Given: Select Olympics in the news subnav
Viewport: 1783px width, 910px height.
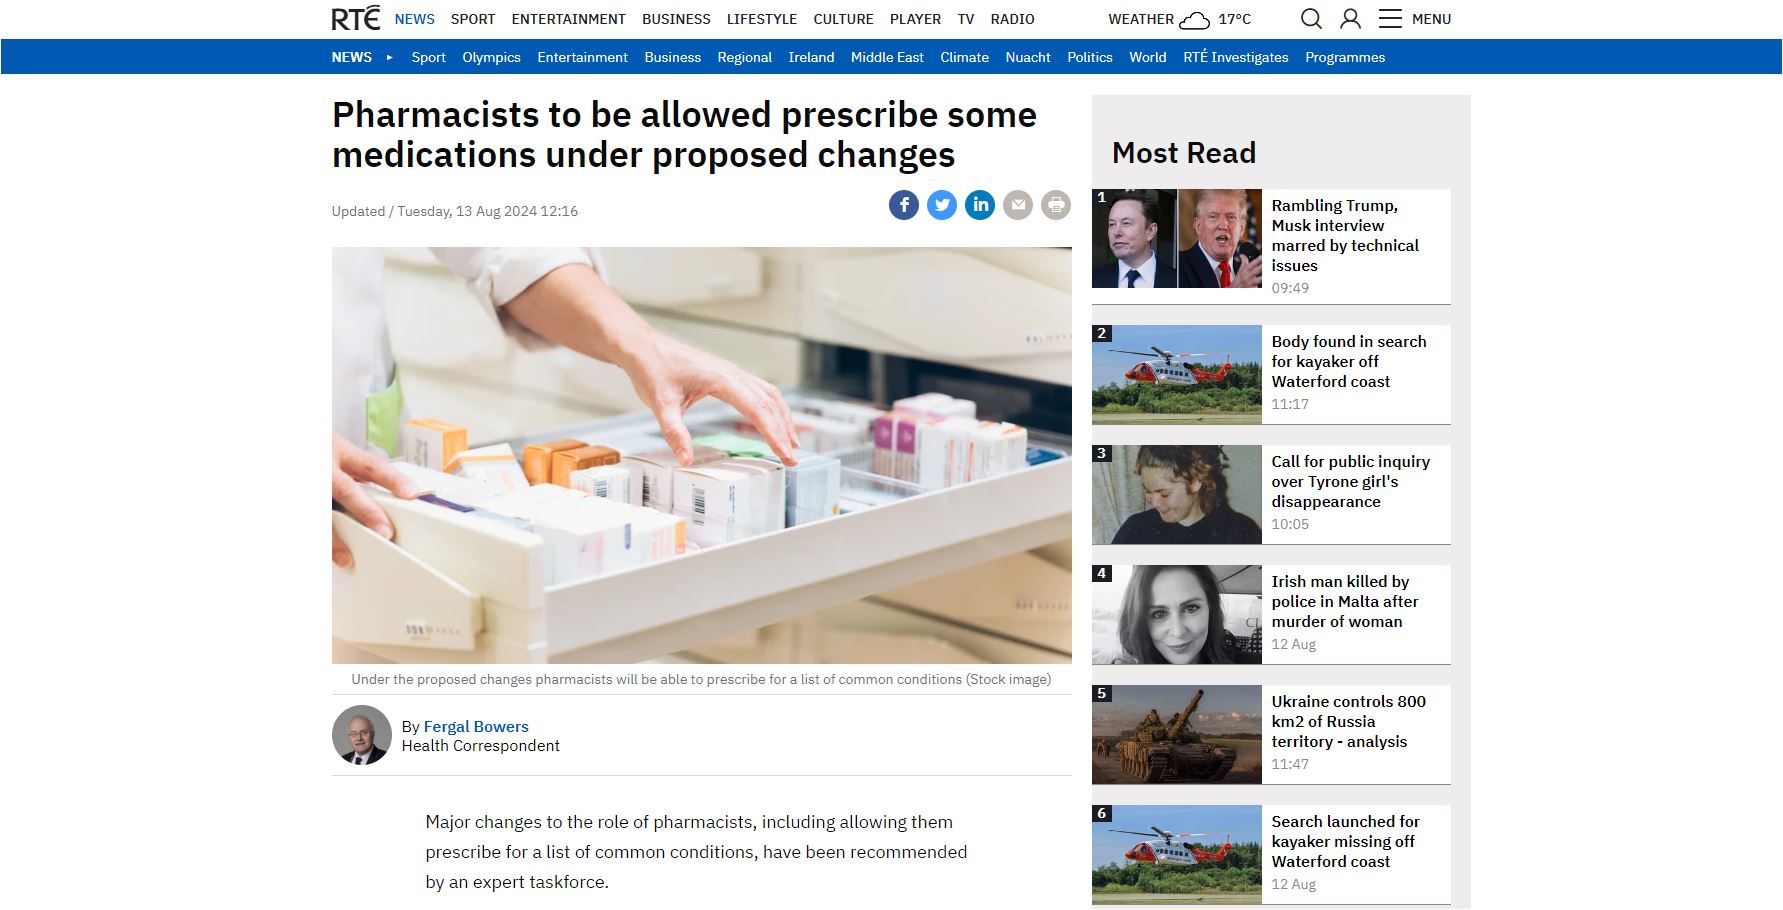Looking at the screenshot, I should (x=491, y=58).
